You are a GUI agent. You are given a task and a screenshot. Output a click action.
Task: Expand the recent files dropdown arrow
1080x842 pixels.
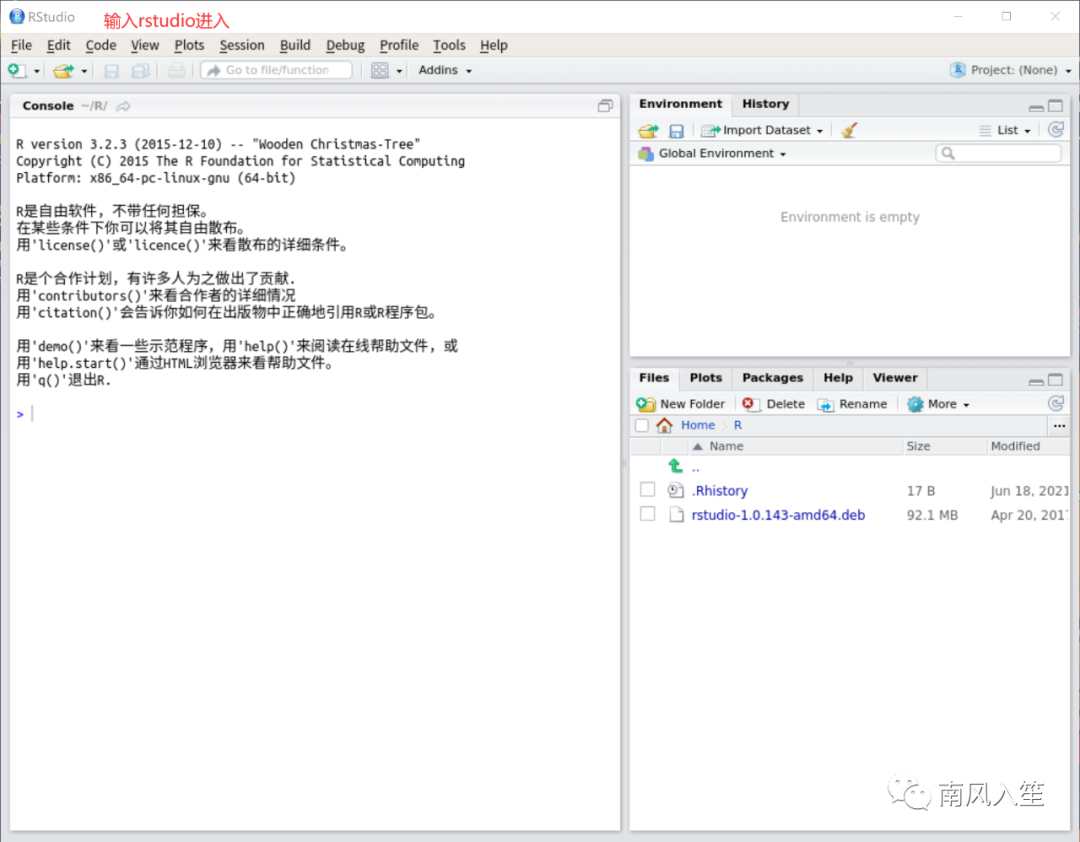[84, 71]
